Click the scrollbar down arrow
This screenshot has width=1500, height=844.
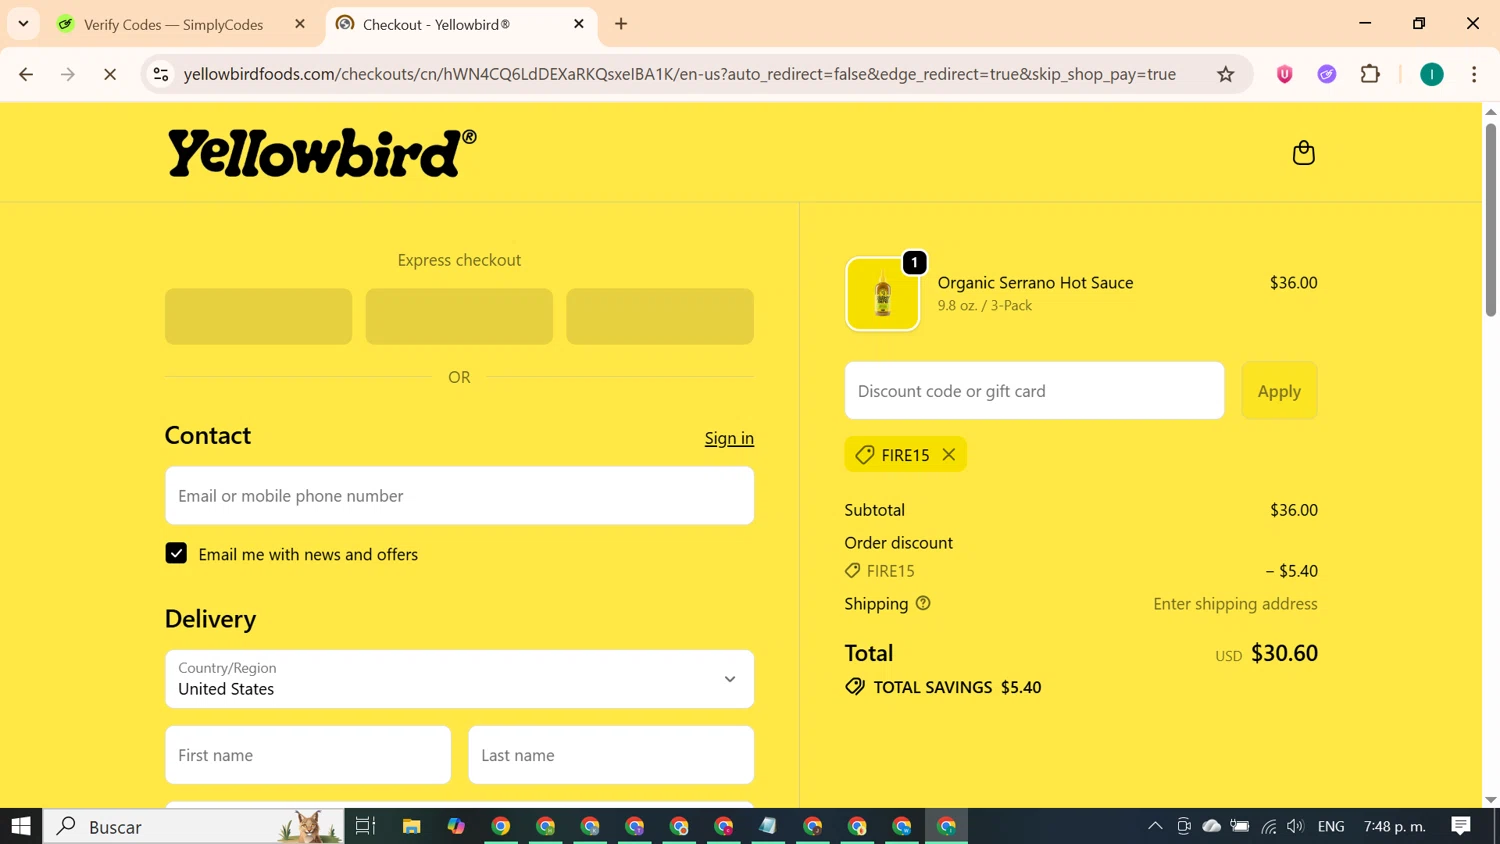(x=1490, y=799)
